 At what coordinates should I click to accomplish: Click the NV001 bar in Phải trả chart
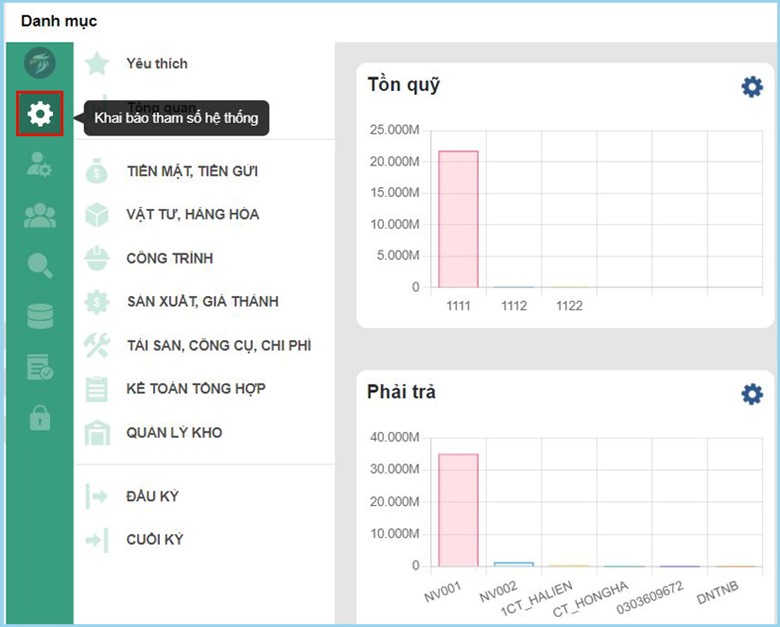pos(458,510)
